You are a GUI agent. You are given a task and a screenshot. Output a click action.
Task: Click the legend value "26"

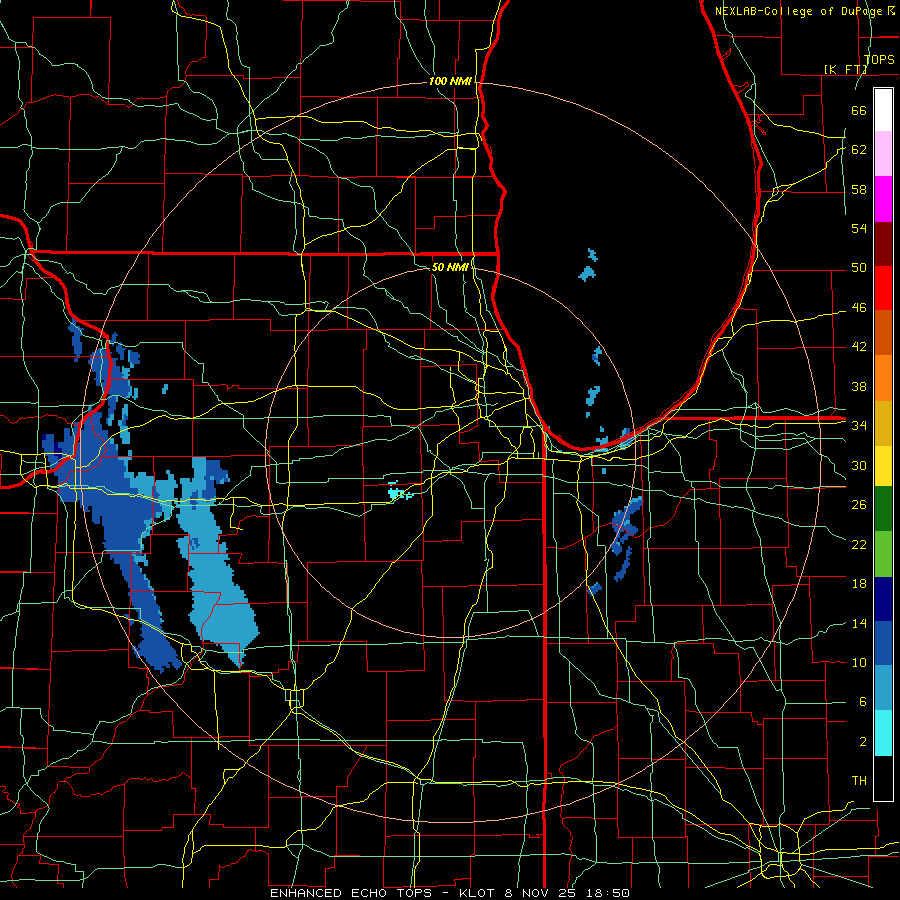(859, 505)
